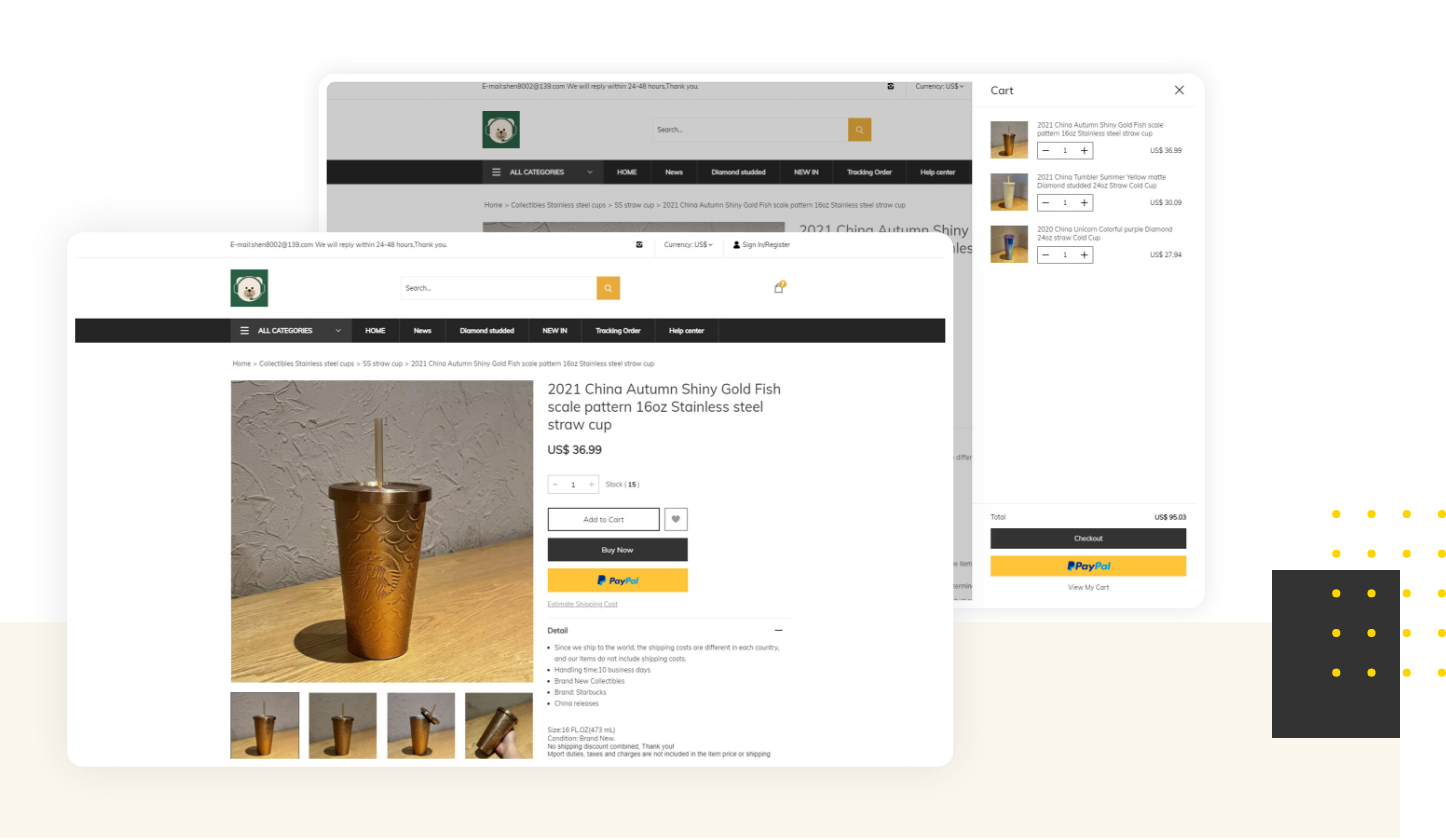Click the Estimate Shipping Cost link
This screenshot has height=840, width=1446.
click(582, 604)
